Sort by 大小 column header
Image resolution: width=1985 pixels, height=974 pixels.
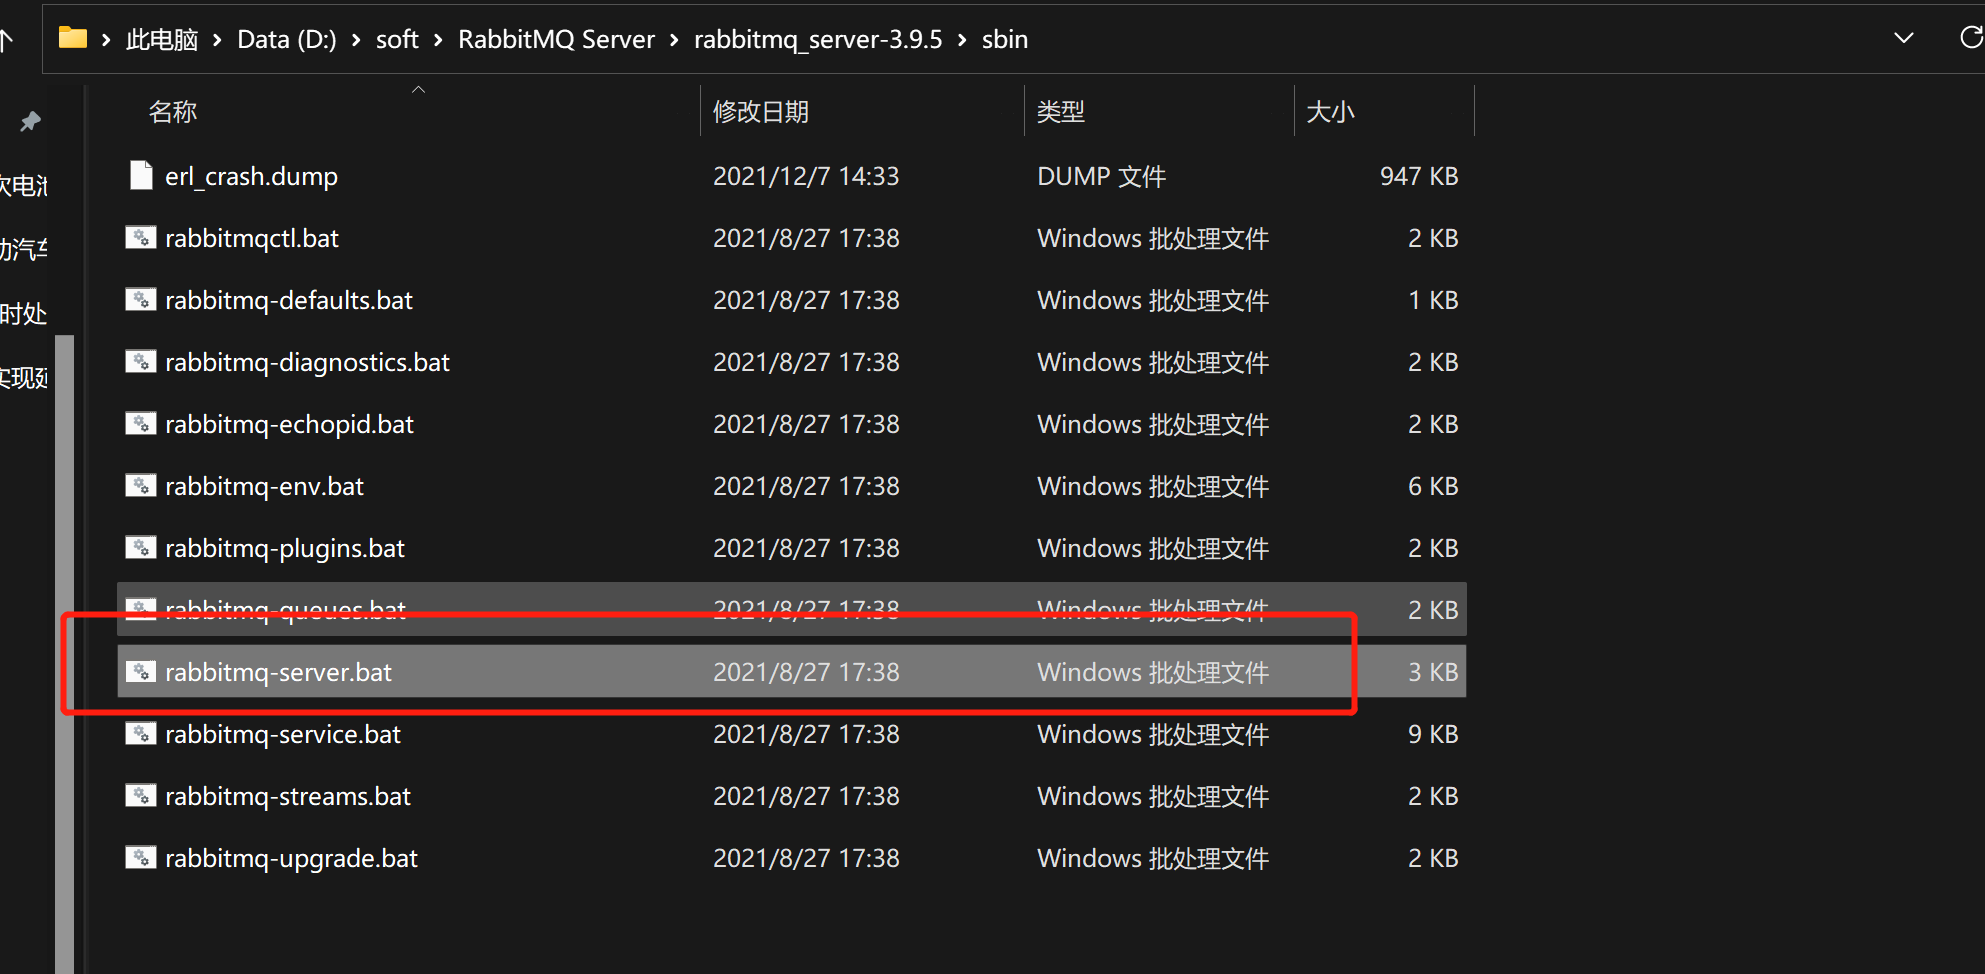[1331, 111]
